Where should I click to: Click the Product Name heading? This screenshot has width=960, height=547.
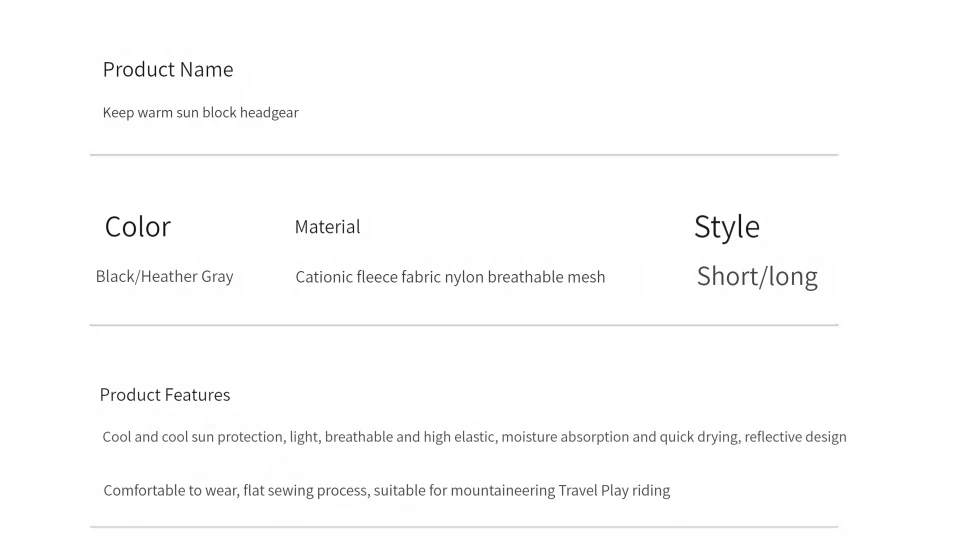168,70
